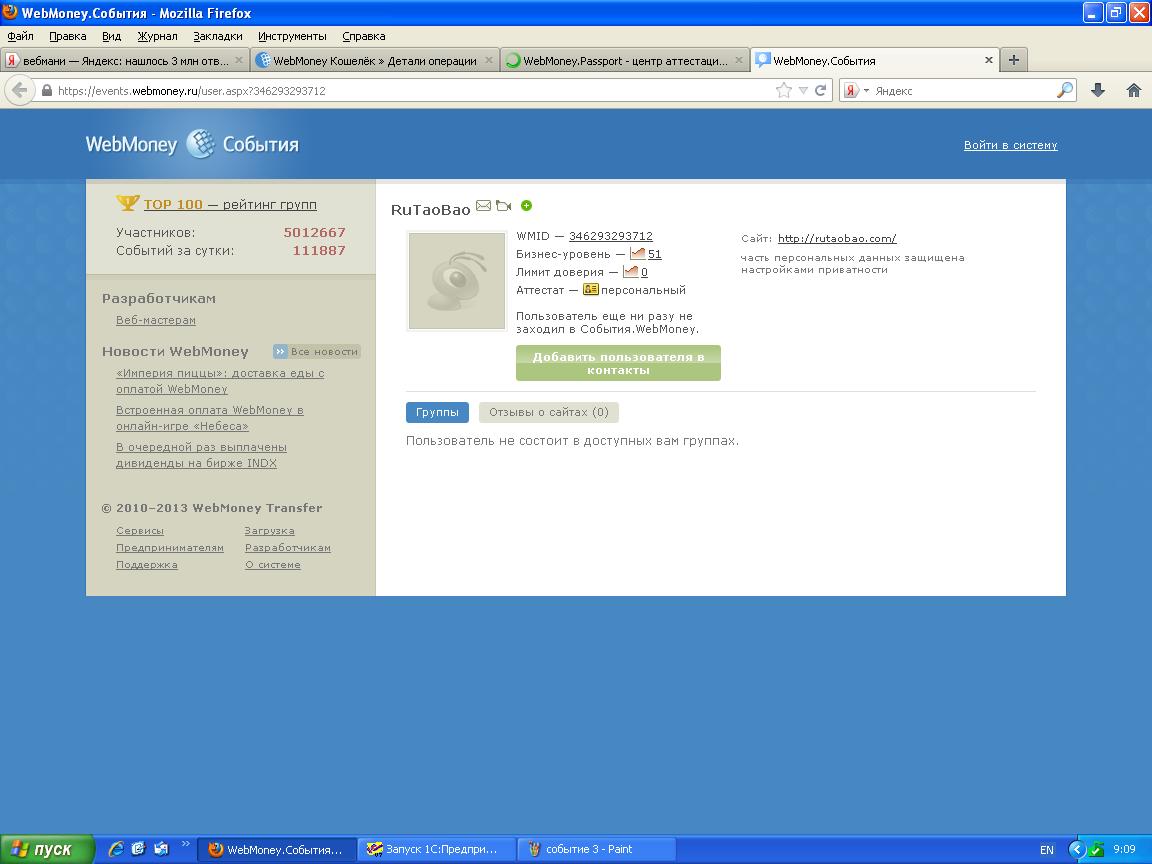The image size is (1152, 864).
Task: Reload the page with the refresh icon
Action: point(821,90)
